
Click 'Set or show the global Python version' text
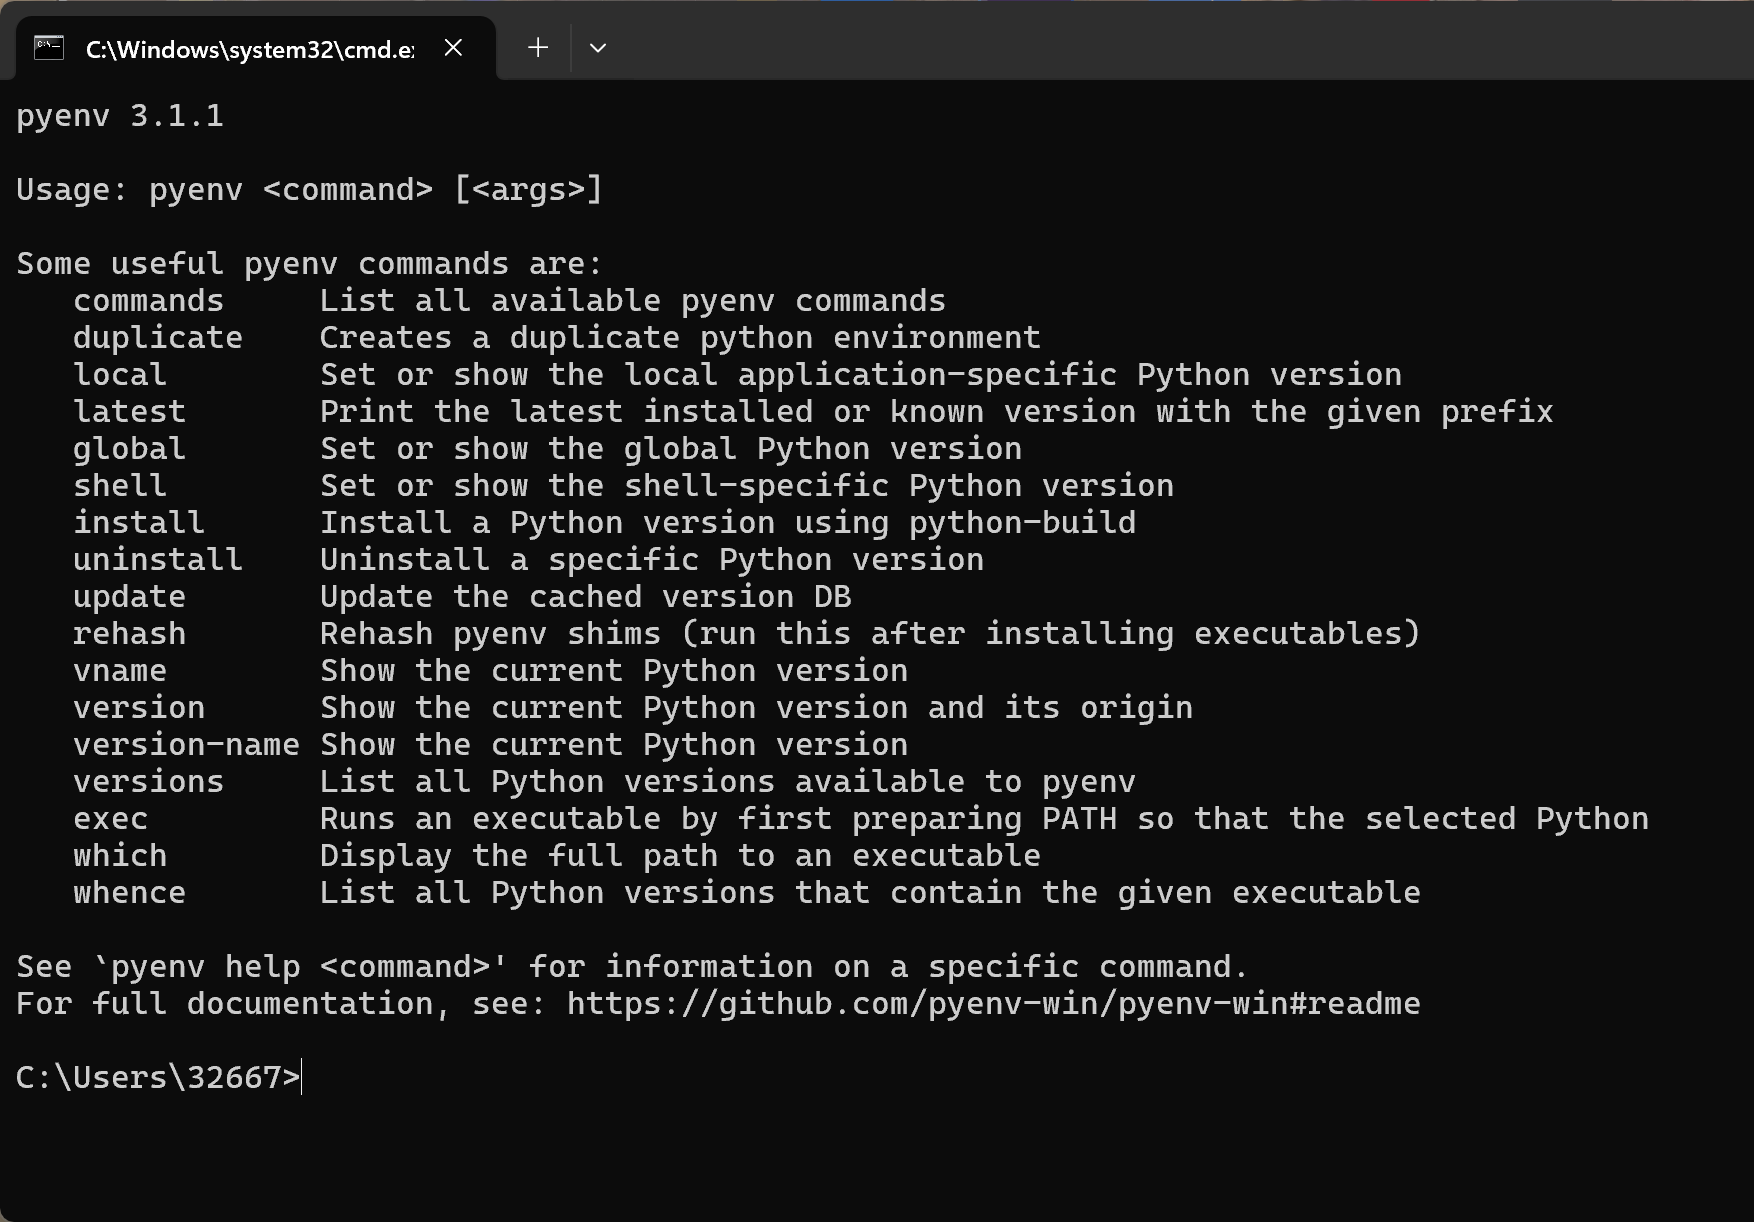click(671, 449)
